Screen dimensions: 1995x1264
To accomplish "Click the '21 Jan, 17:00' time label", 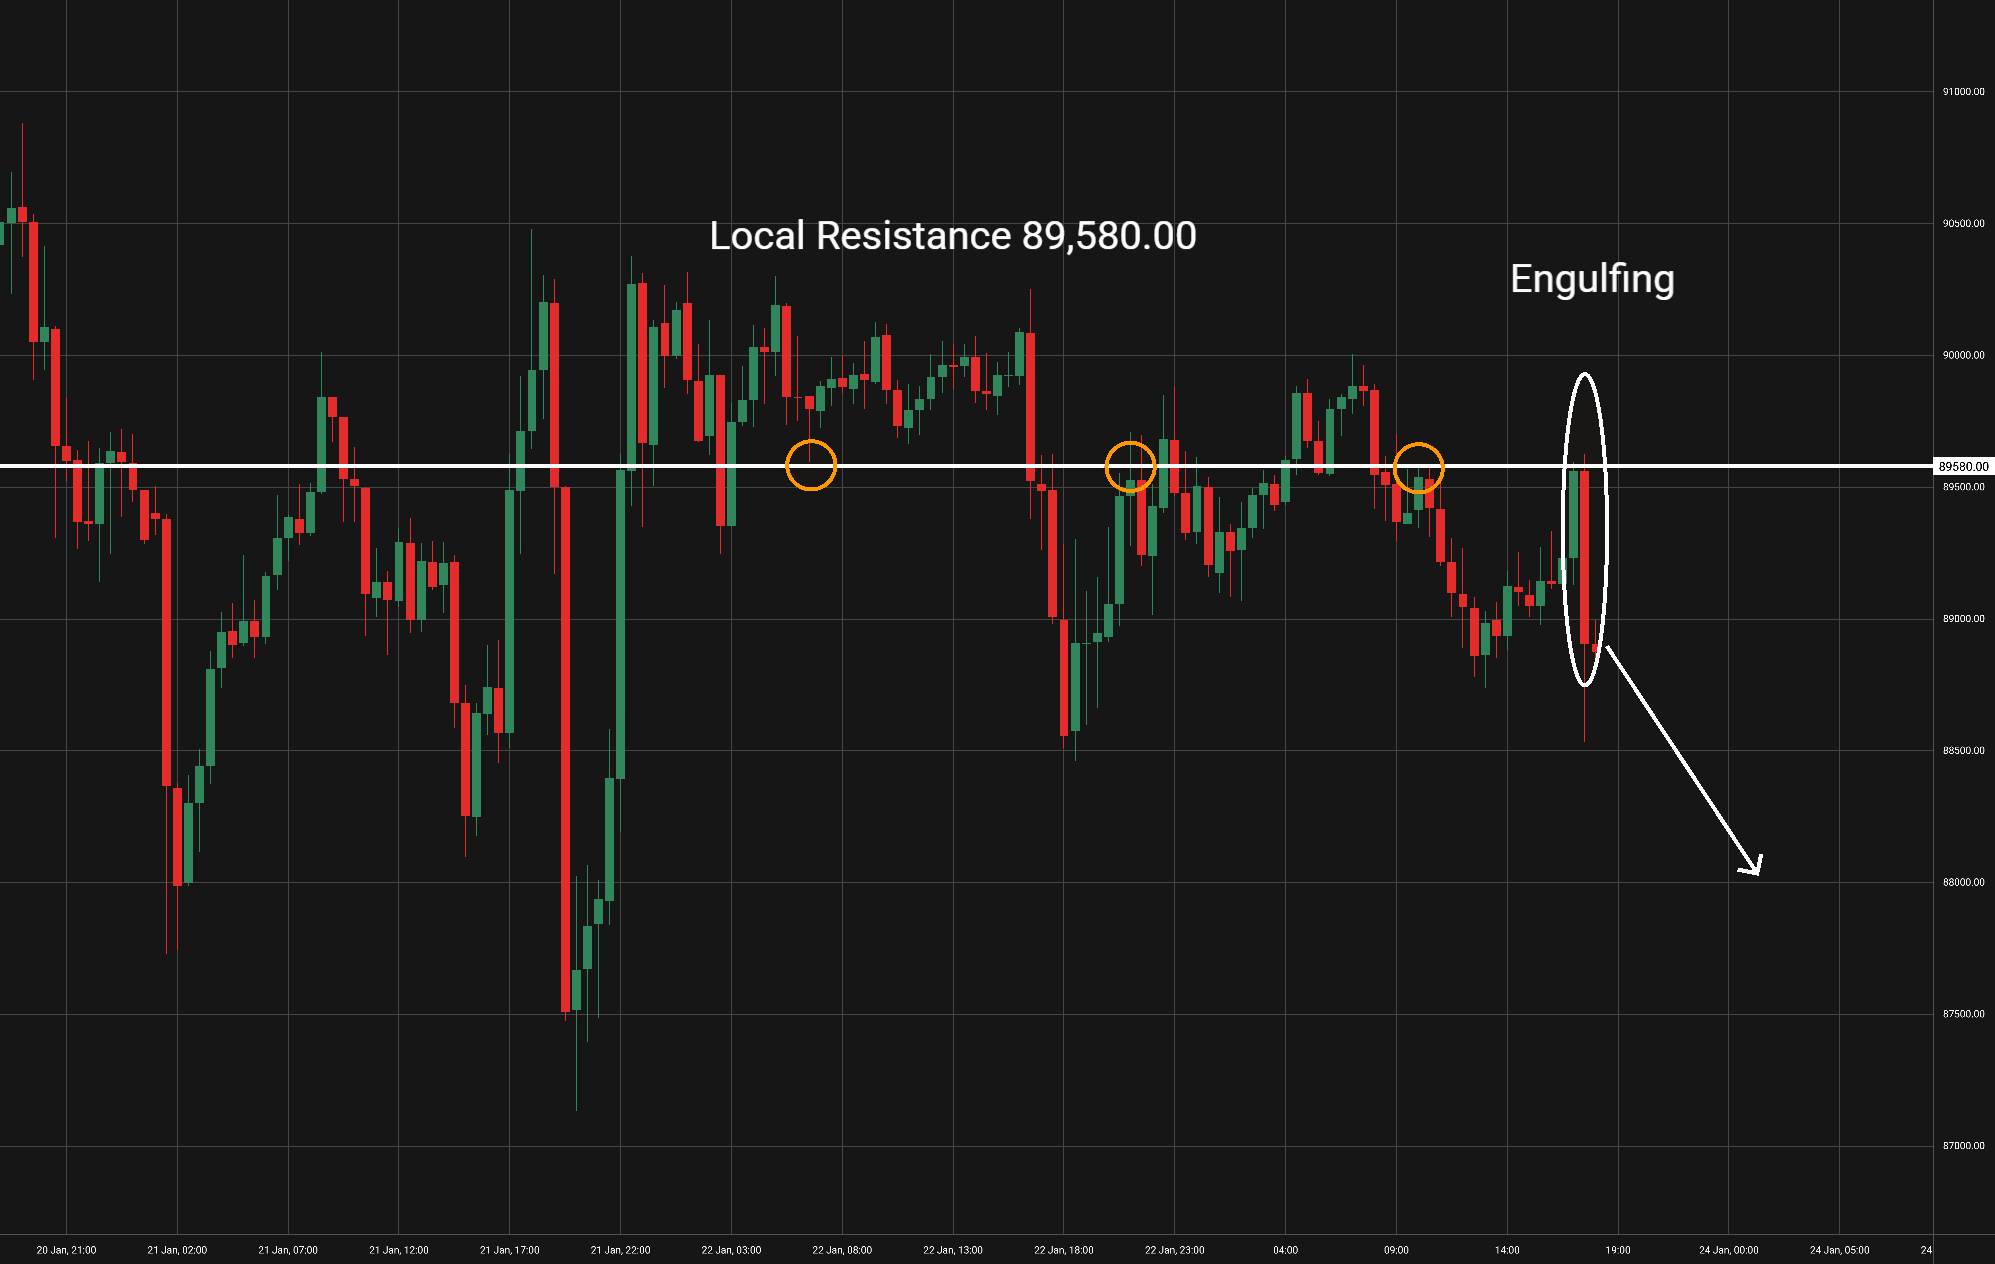I will click(x=509, y=1250).
